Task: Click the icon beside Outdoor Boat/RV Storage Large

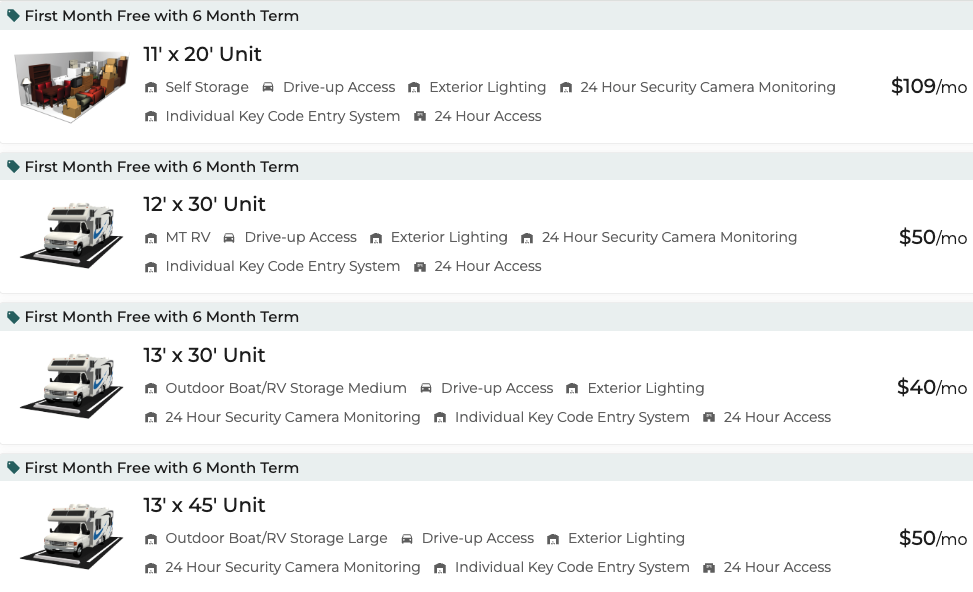Action: tap(151, 539)
